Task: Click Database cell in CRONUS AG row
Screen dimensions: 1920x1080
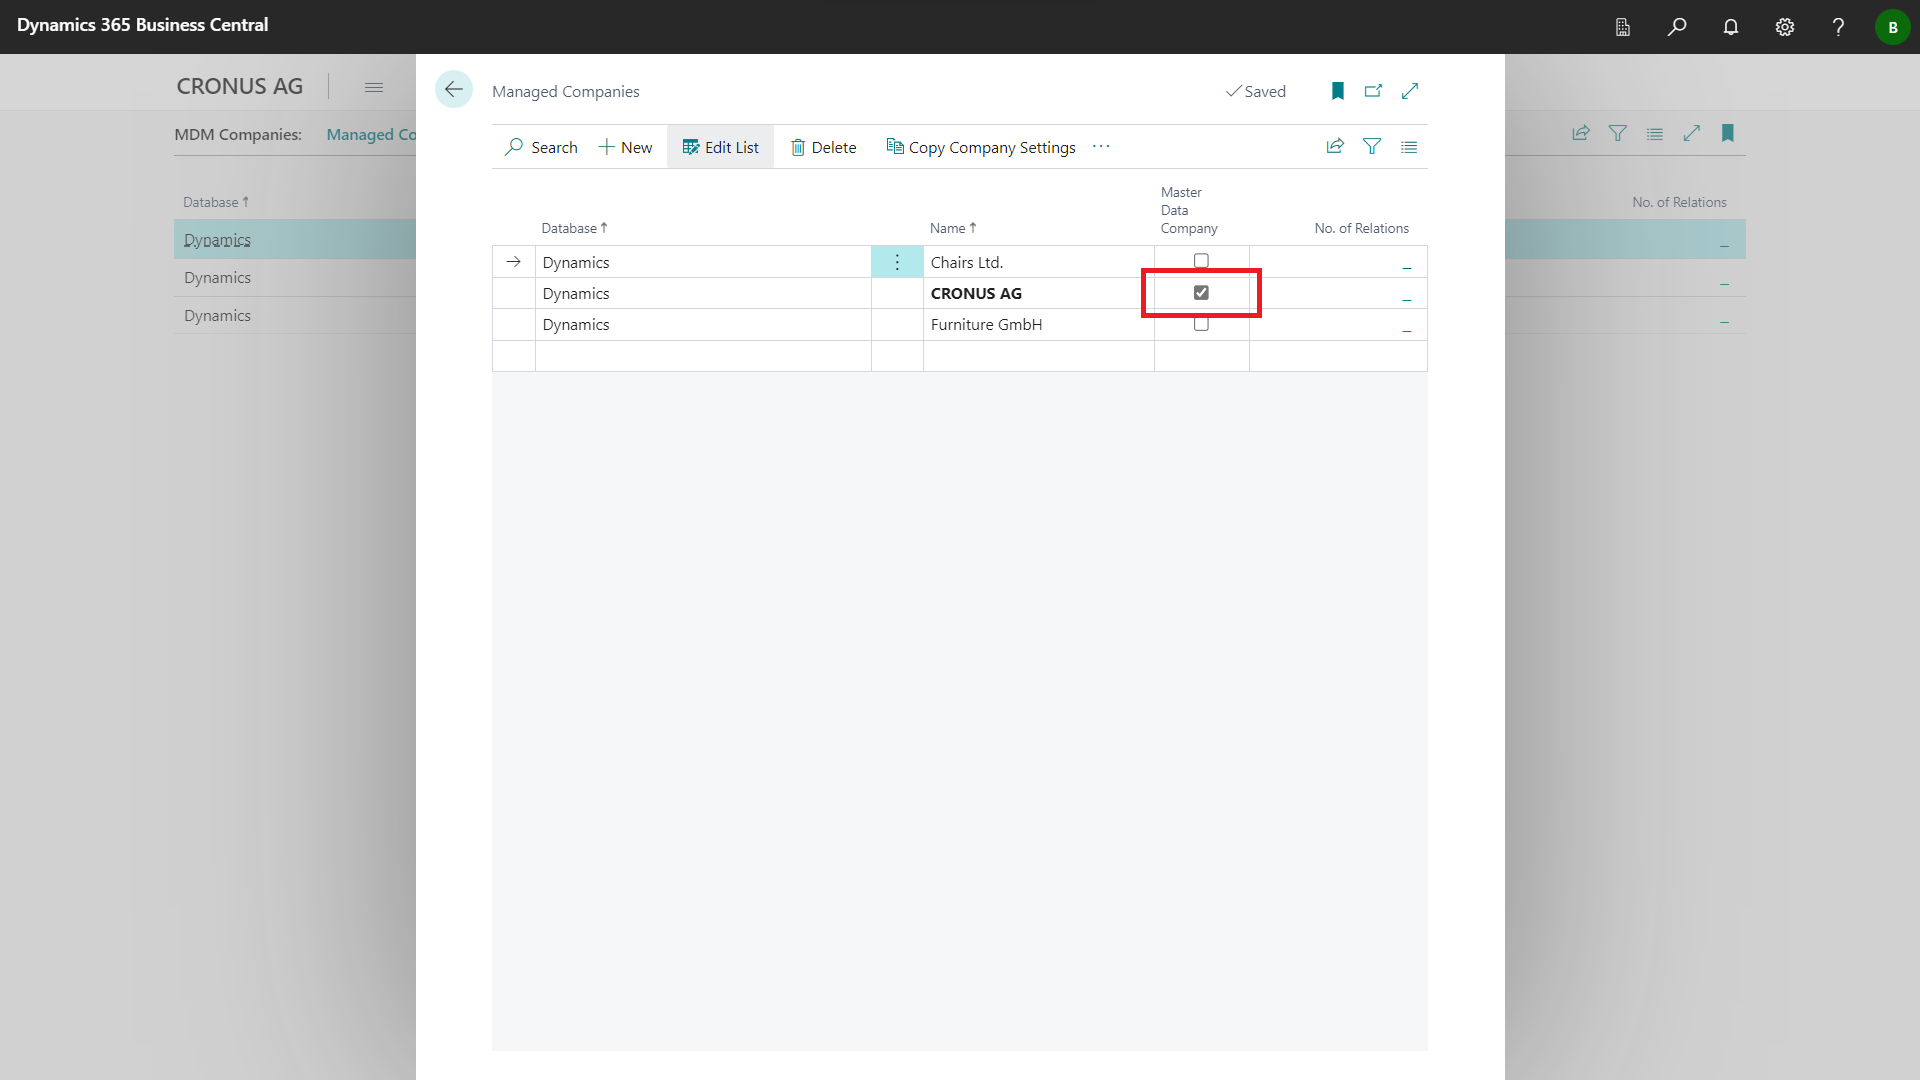Action: [703, 293]
